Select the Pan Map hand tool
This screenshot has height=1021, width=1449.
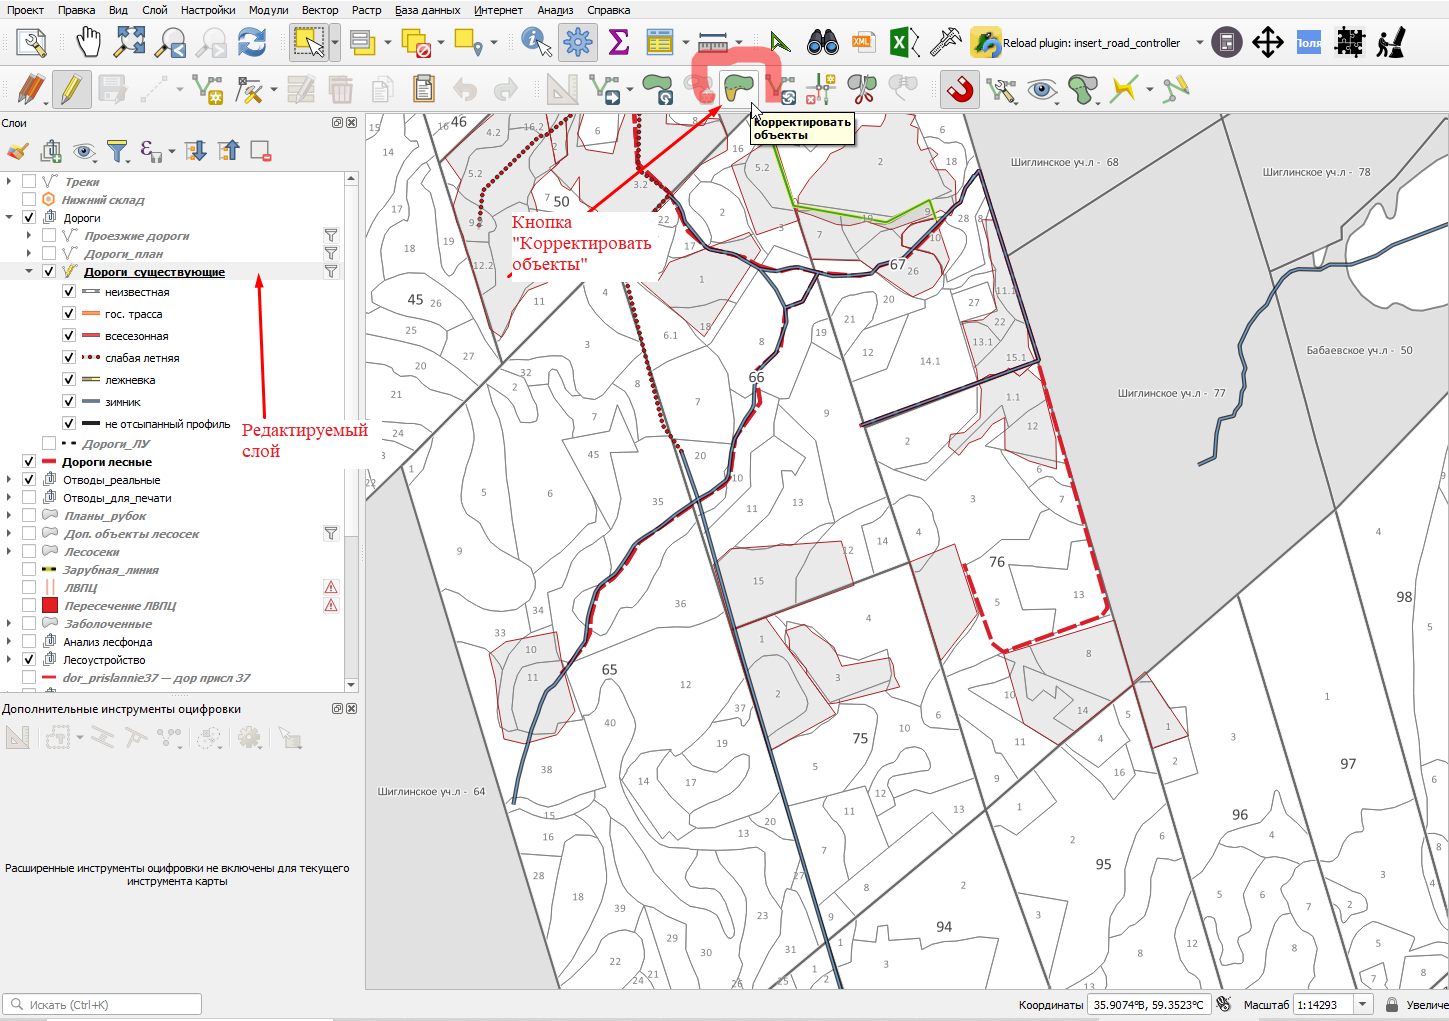(89, 42)
